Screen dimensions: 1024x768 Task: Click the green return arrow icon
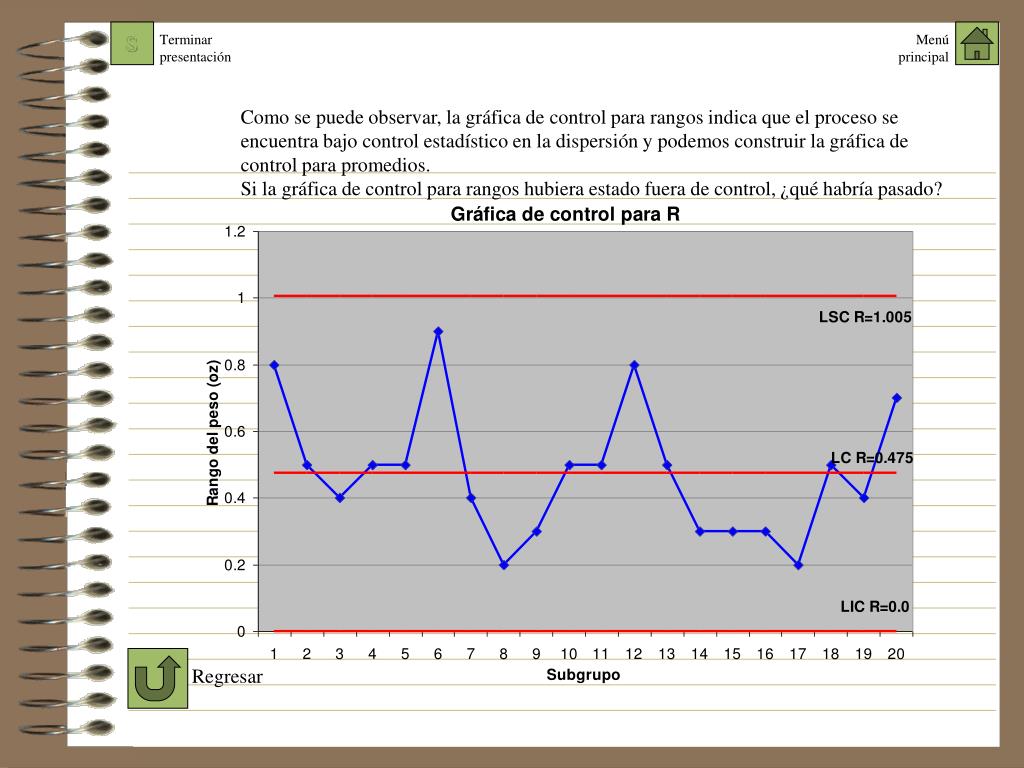coord(157,679)
